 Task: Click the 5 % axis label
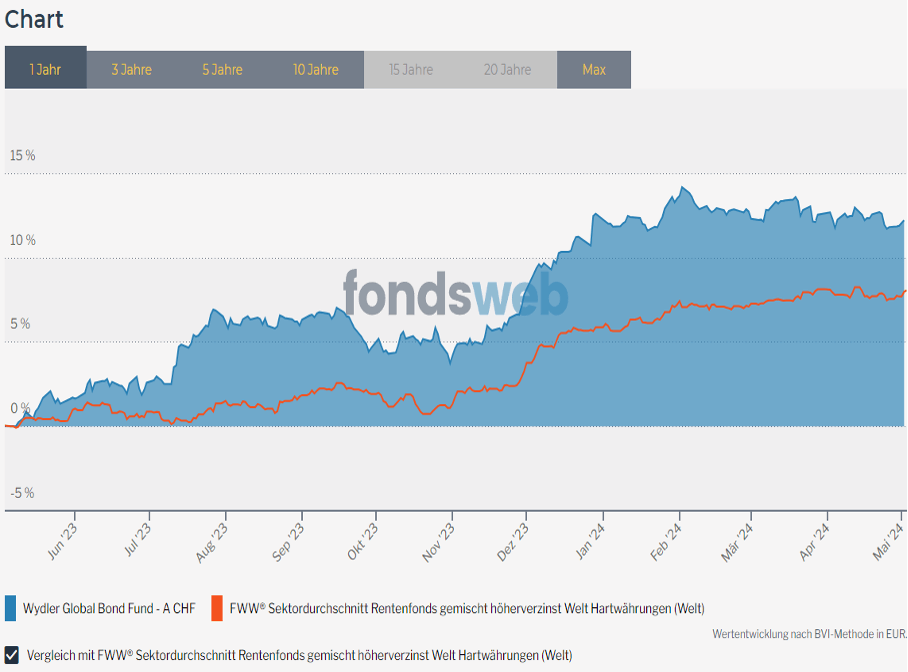pos(20,324)
